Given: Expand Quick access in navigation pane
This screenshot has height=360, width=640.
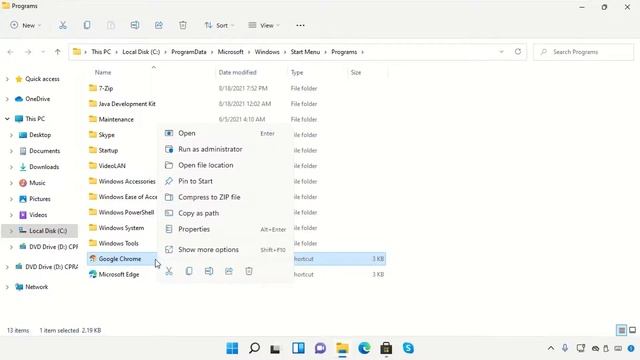Looking at the screenshot, I should click(x=7, y=79).
